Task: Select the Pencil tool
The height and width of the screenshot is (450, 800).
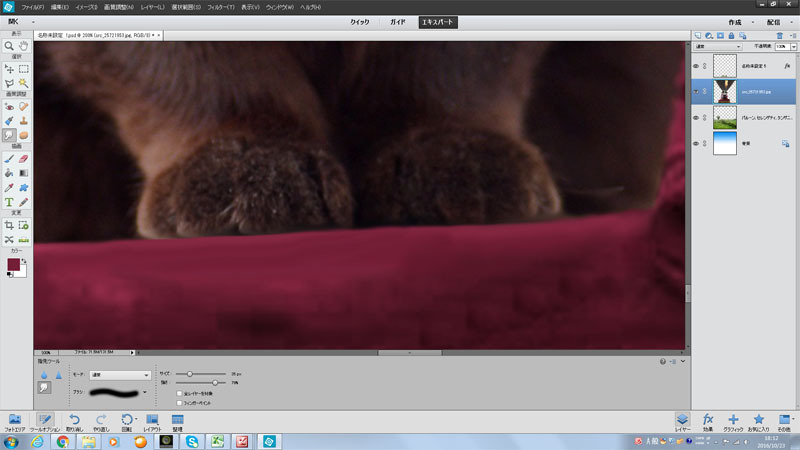Action: [x=23, y=202]
